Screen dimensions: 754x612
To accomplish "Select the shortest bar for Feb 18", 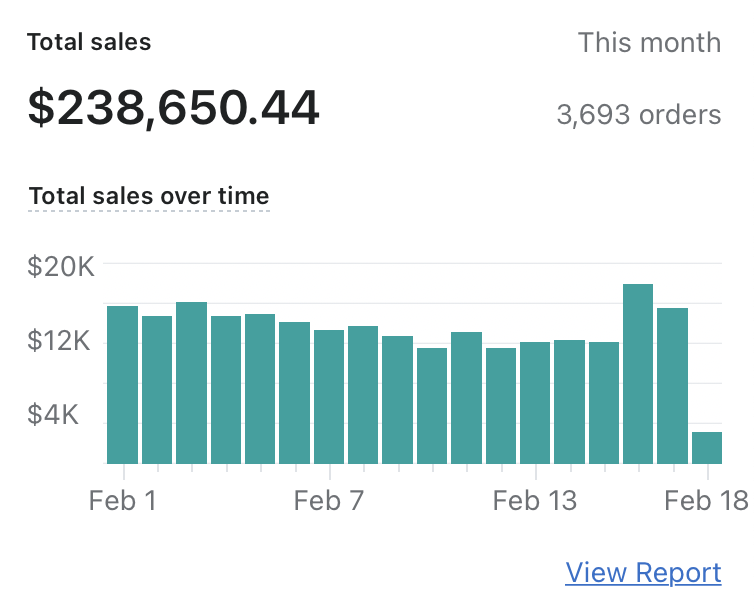I will point(706,448).
